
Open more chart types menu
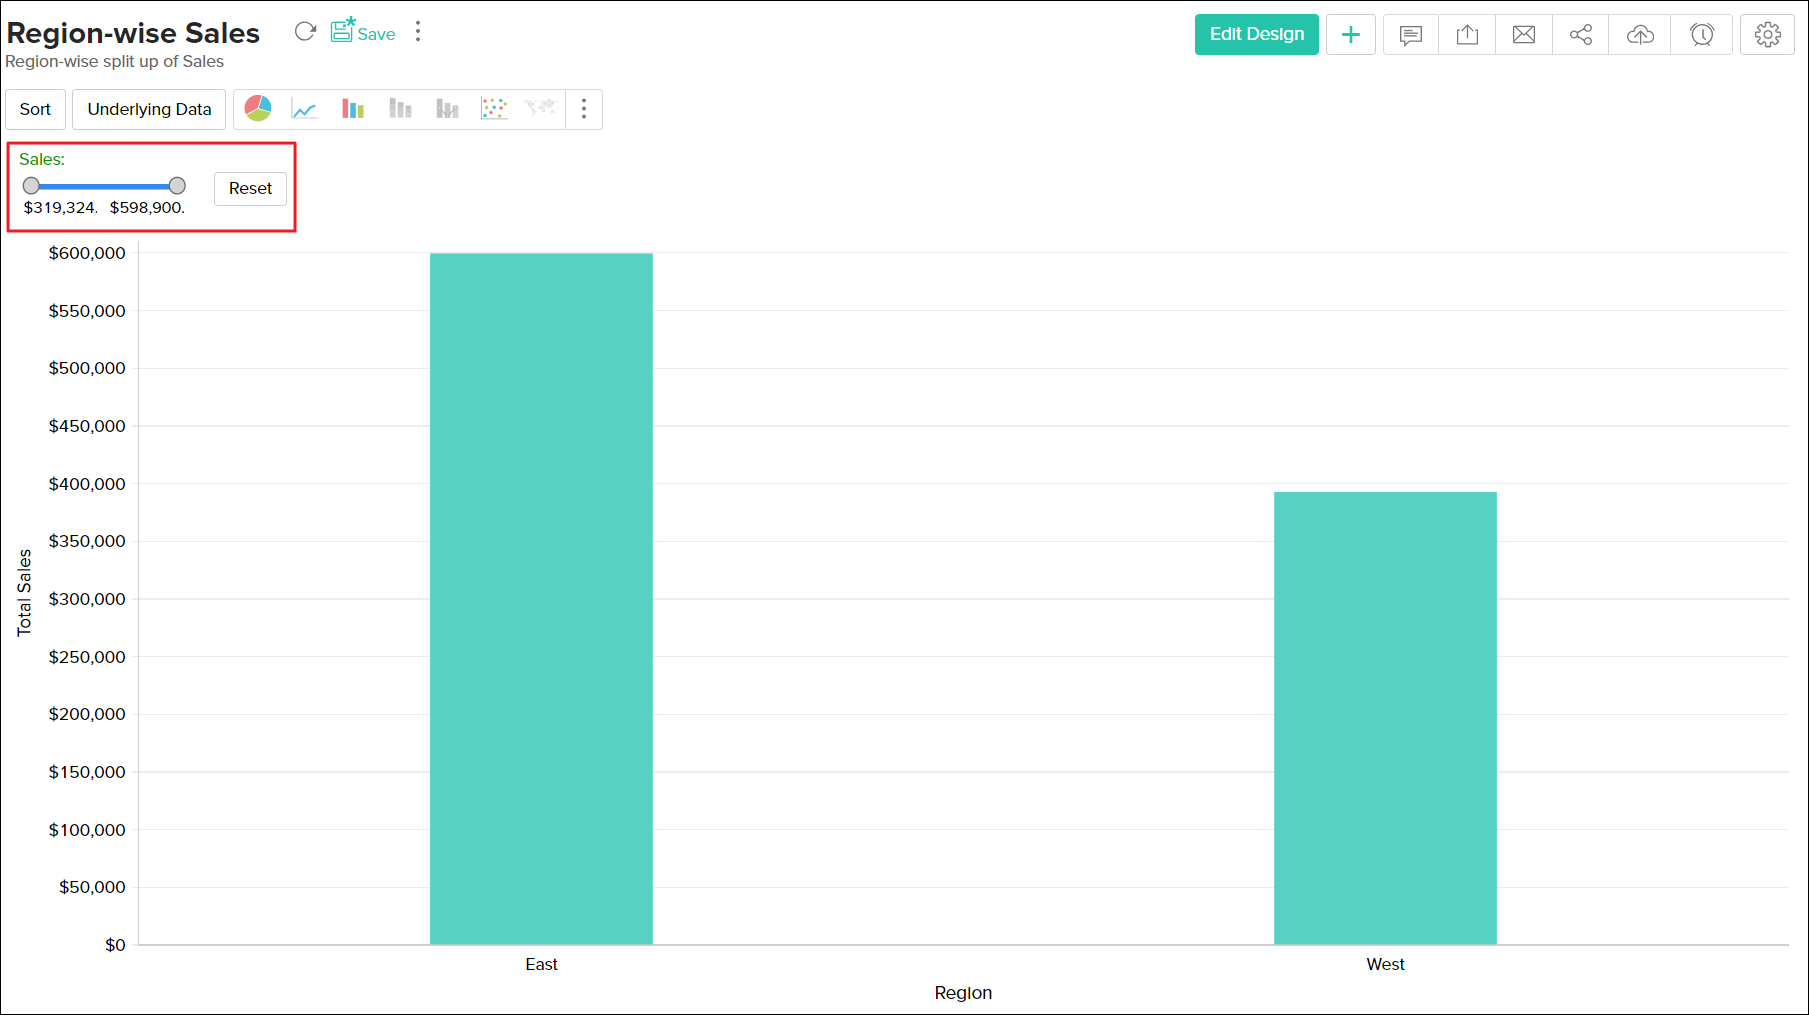coord(584,109)
